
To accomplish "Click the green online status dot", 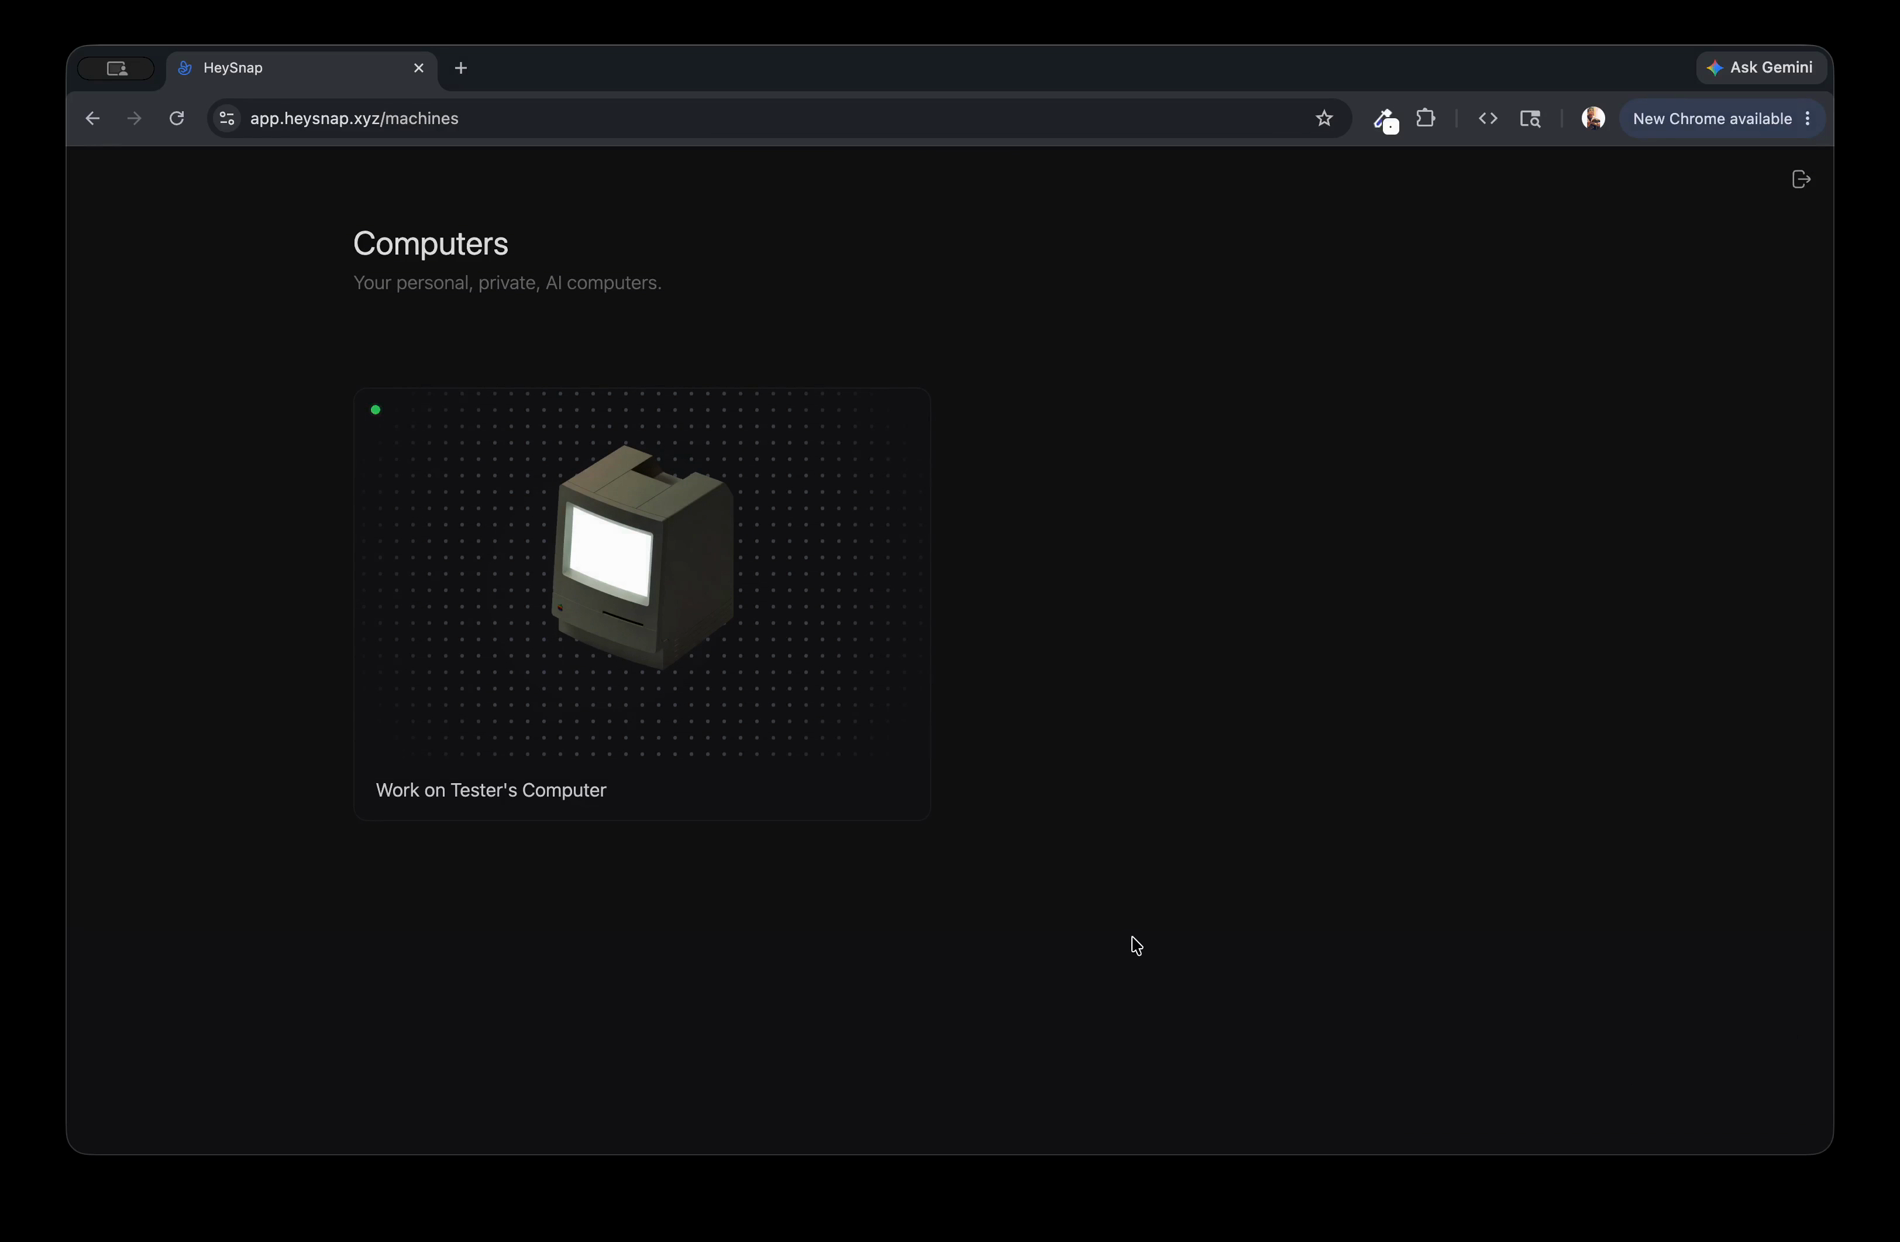I will pos(375,410).
